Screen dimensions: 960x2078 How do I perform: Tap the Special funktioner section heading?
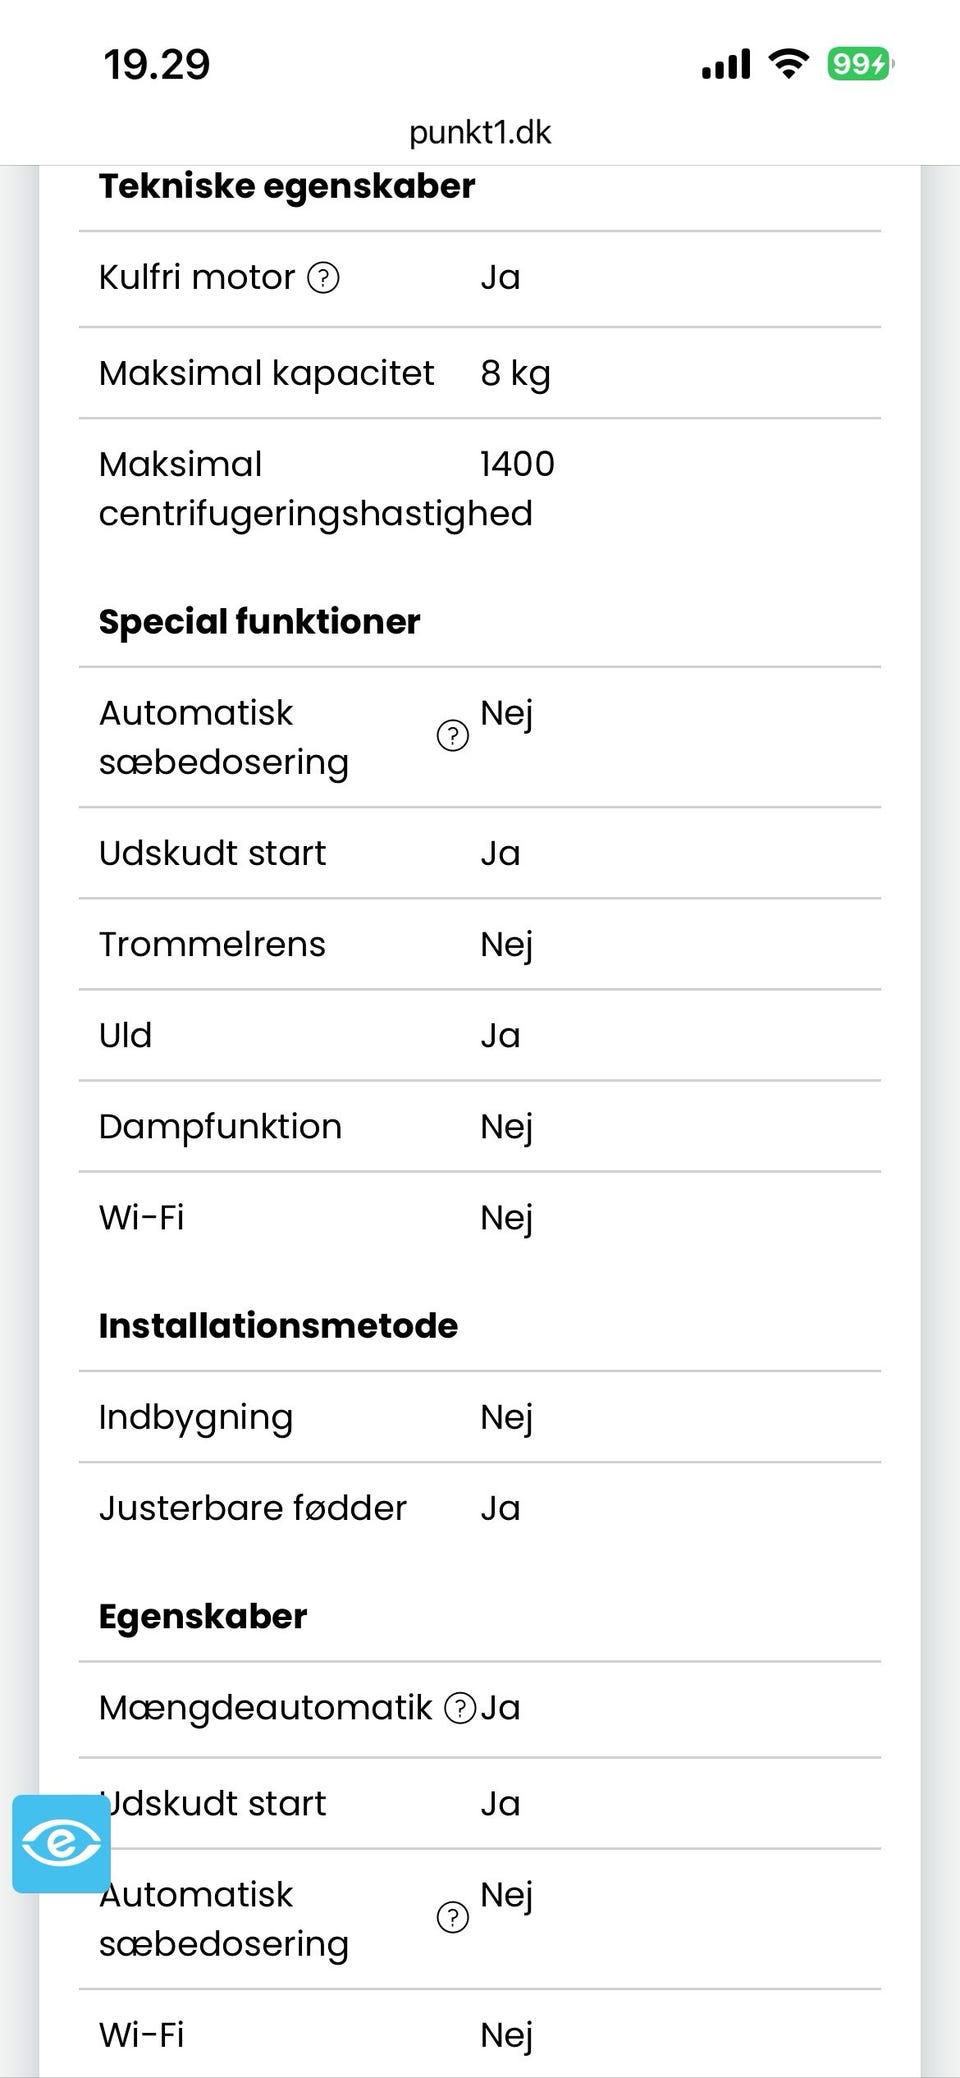[259, 622]
